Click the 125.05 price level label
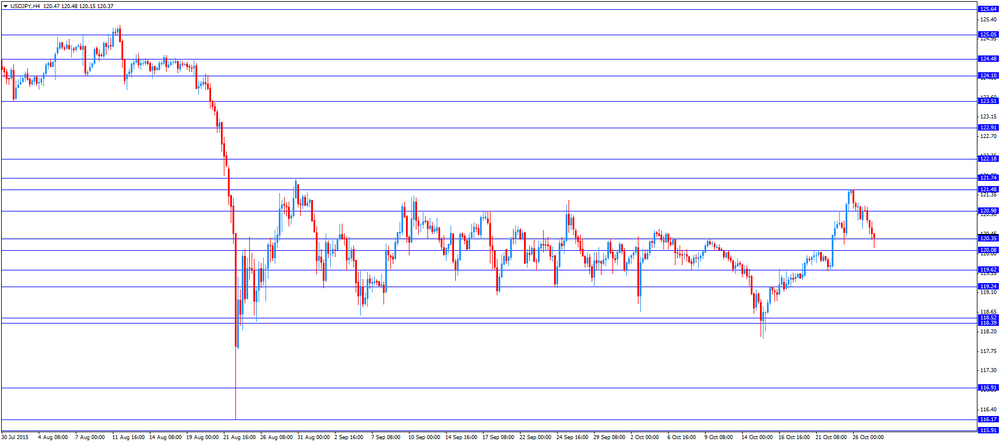Image resolution: width=1000 pixels, height=442 pixels. click(x=989, y=34)
